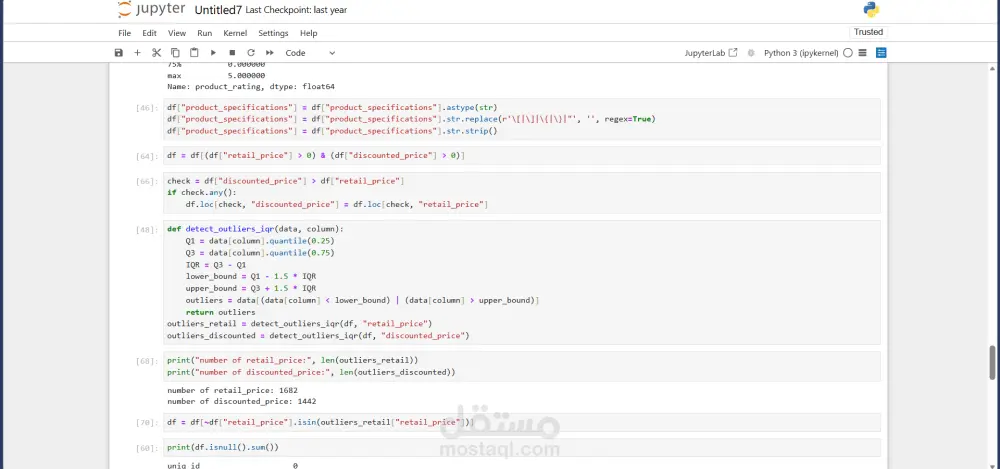Open the hamburger menu icon in the toolbar
Screen dimensions: 1000x469
[862, 53]
